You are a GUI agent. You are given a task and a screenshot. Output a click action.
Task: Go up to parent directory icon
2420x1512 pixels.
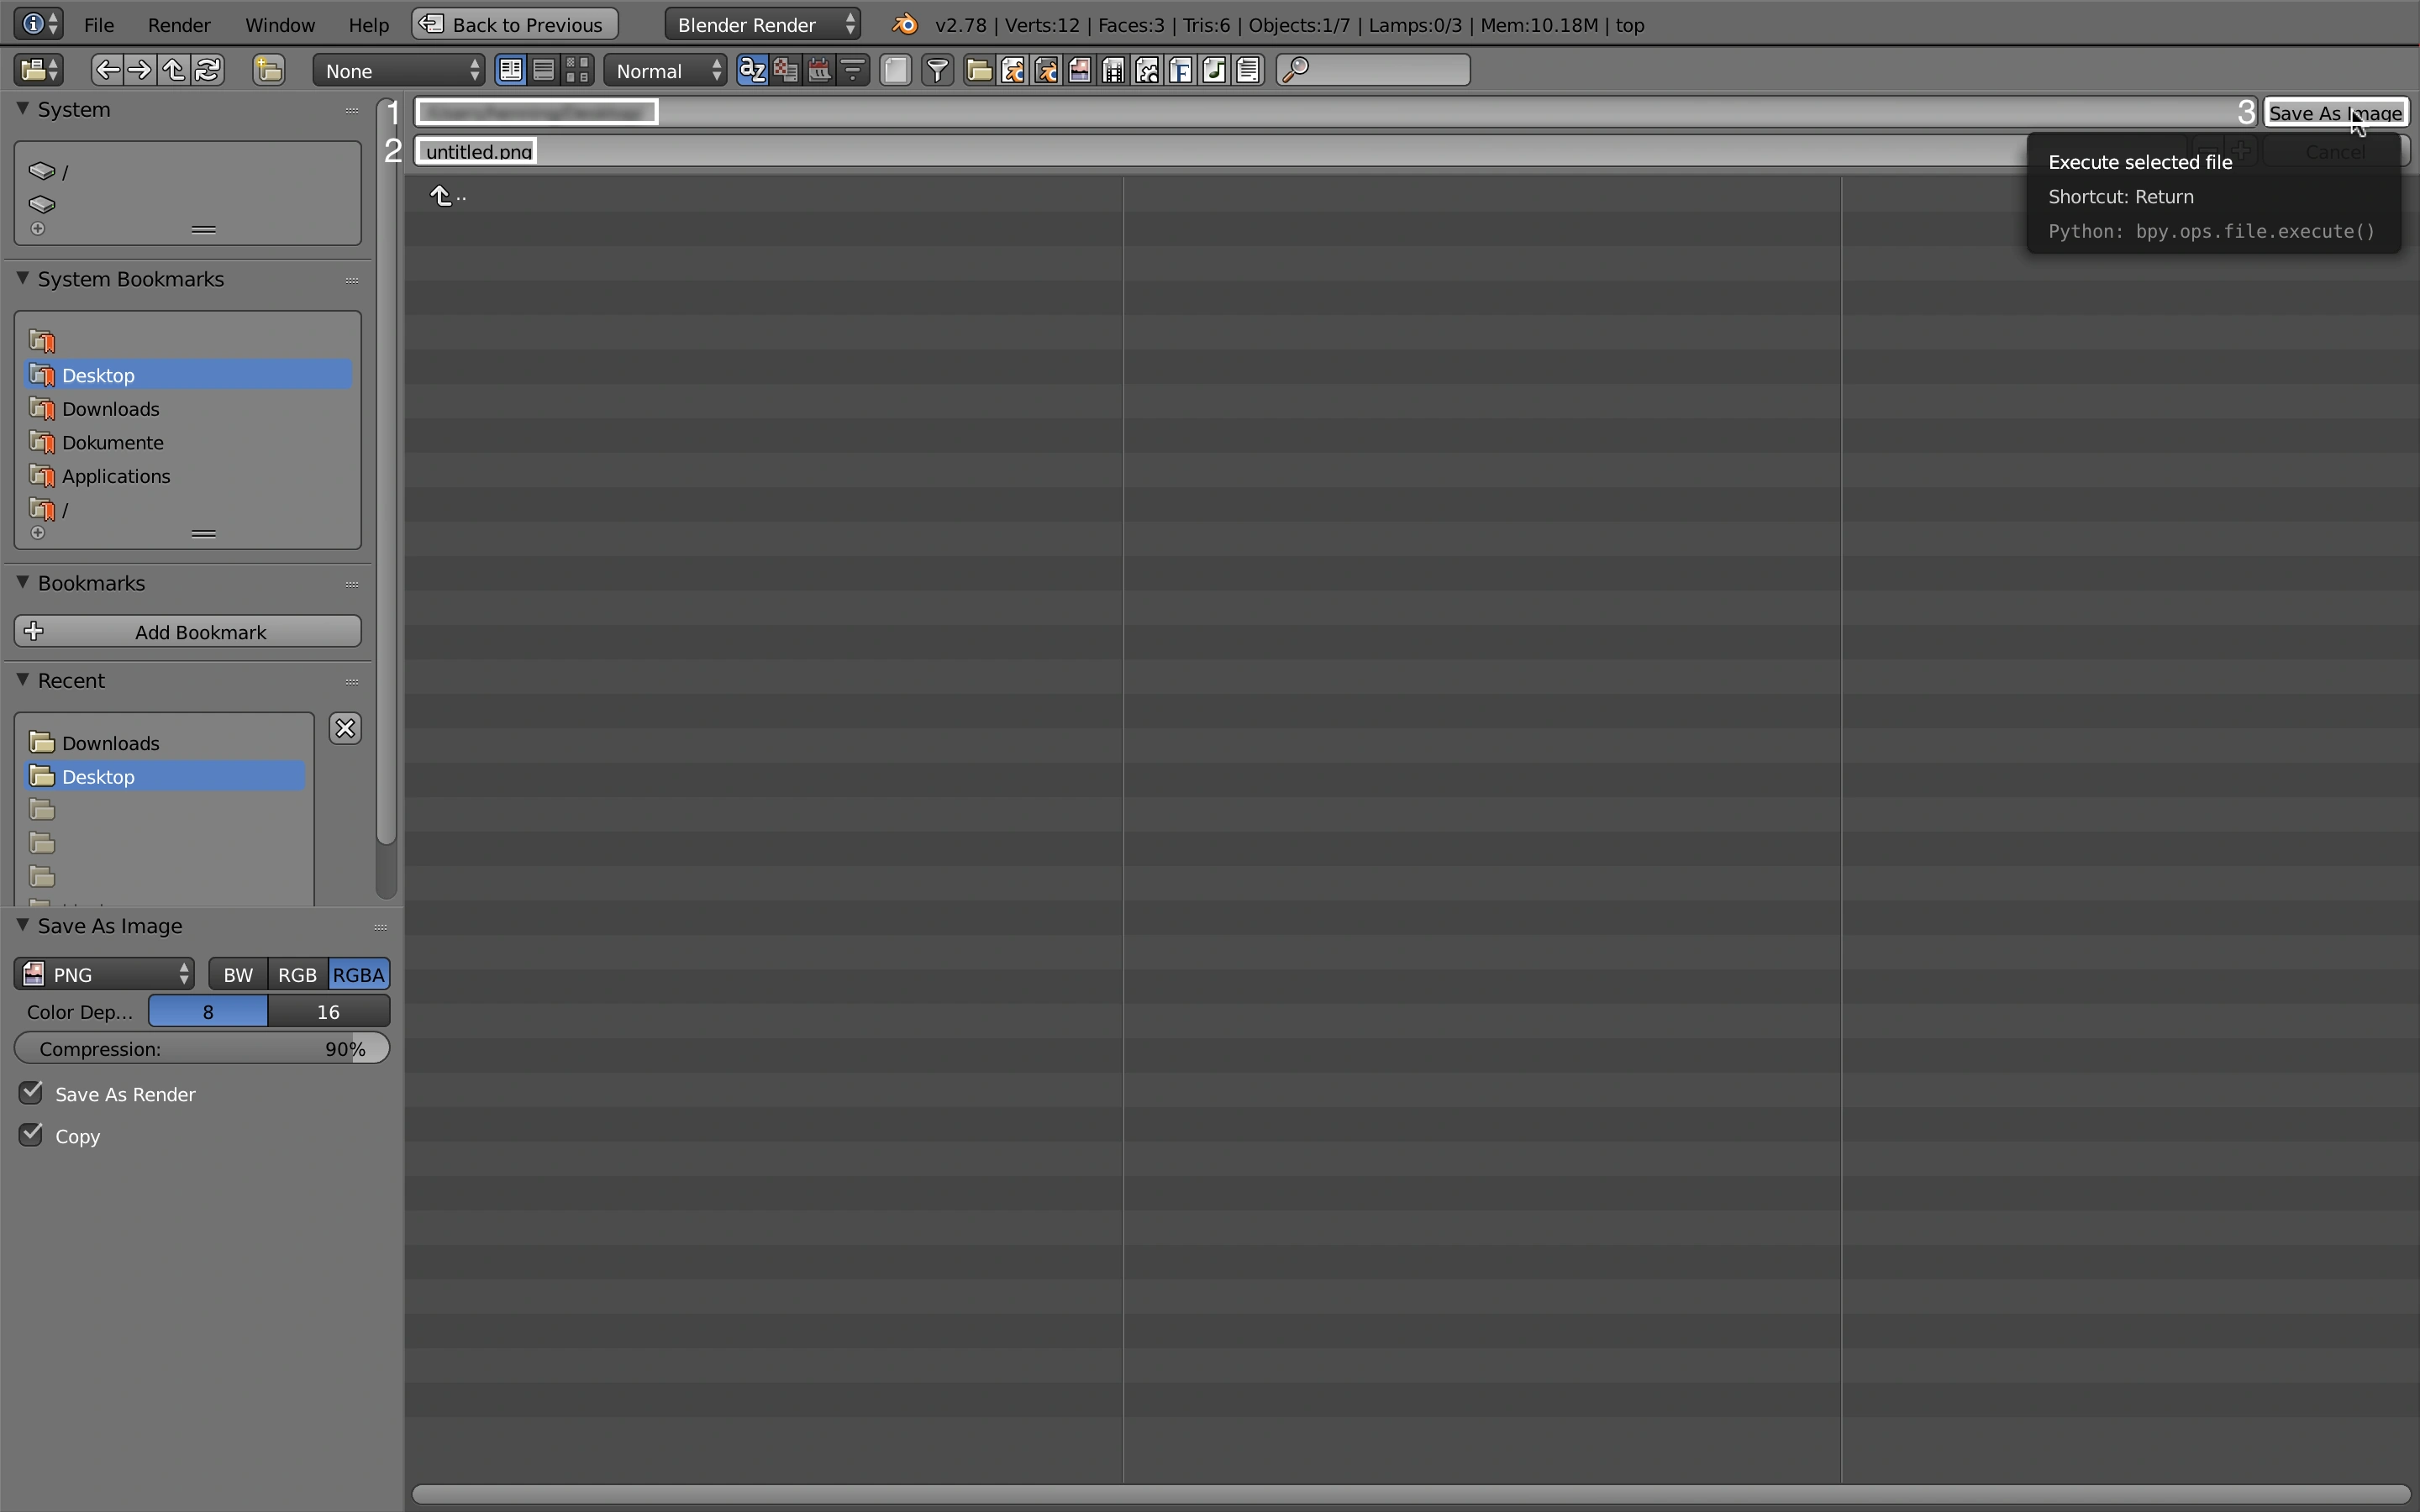(x=173, y=70)
